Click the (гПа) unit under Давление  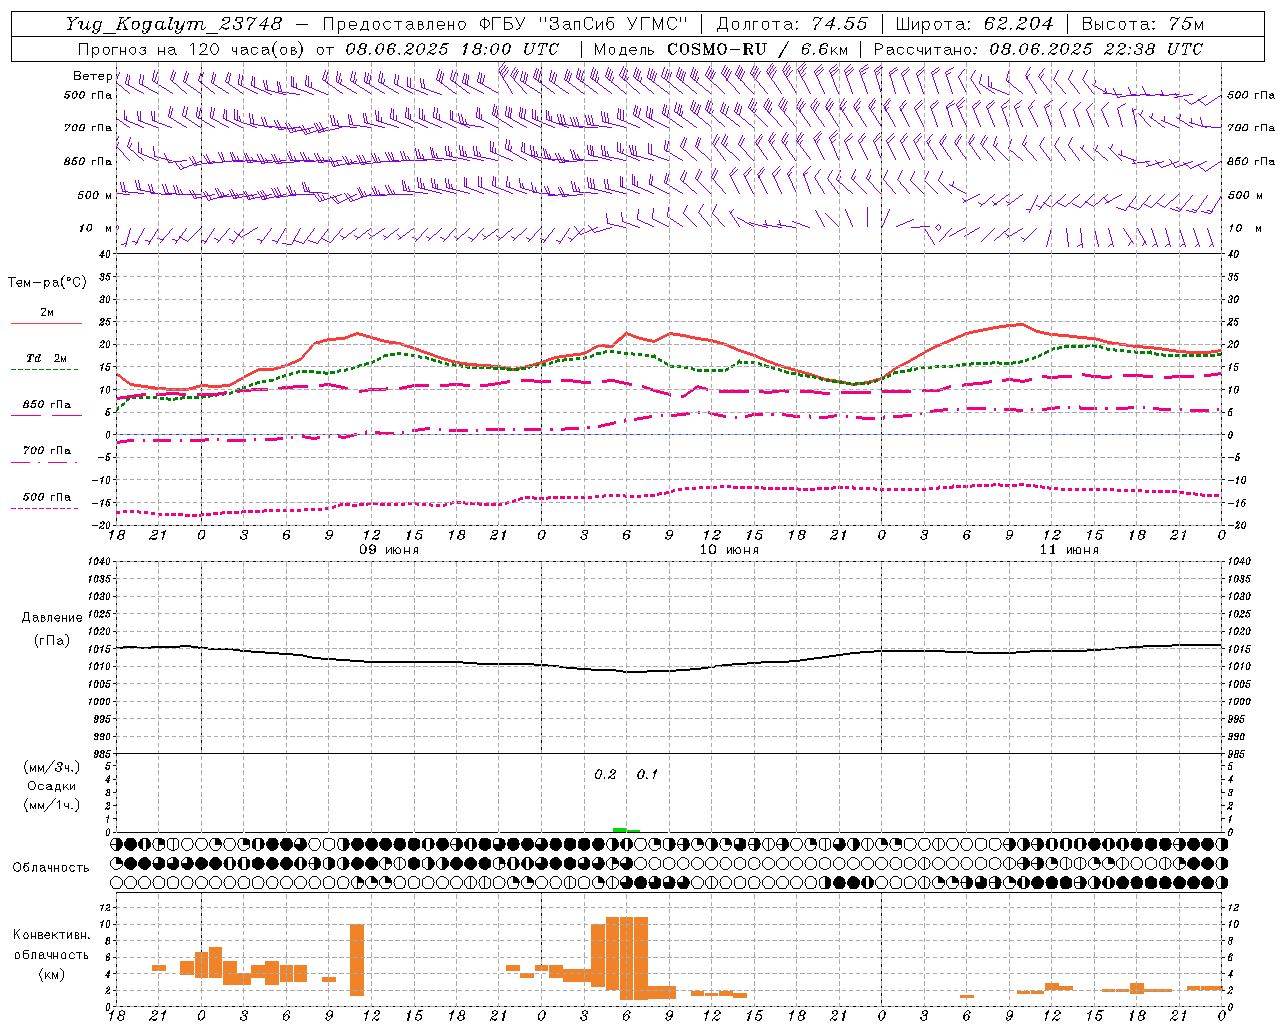coord(52,641)
